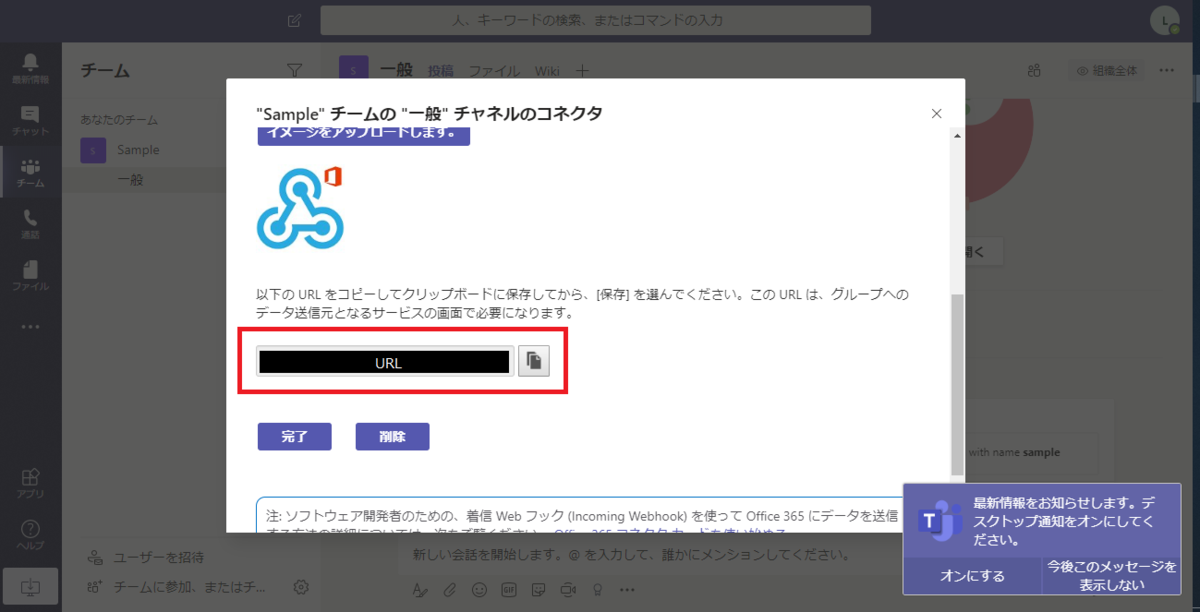This screenshot has height=612, width=1200.
Task: Select the masked URL text field
Action: (385, 362)
